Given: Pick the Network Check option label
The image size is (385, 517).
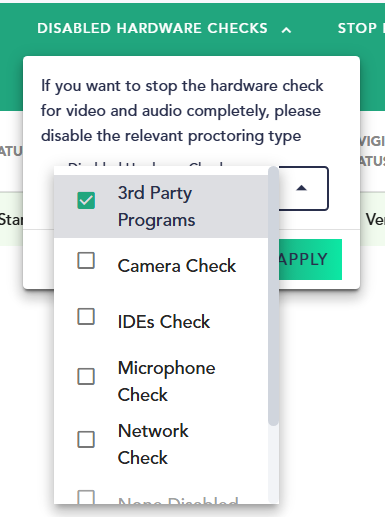Looking at the screenshot, I should coord(153,444).
